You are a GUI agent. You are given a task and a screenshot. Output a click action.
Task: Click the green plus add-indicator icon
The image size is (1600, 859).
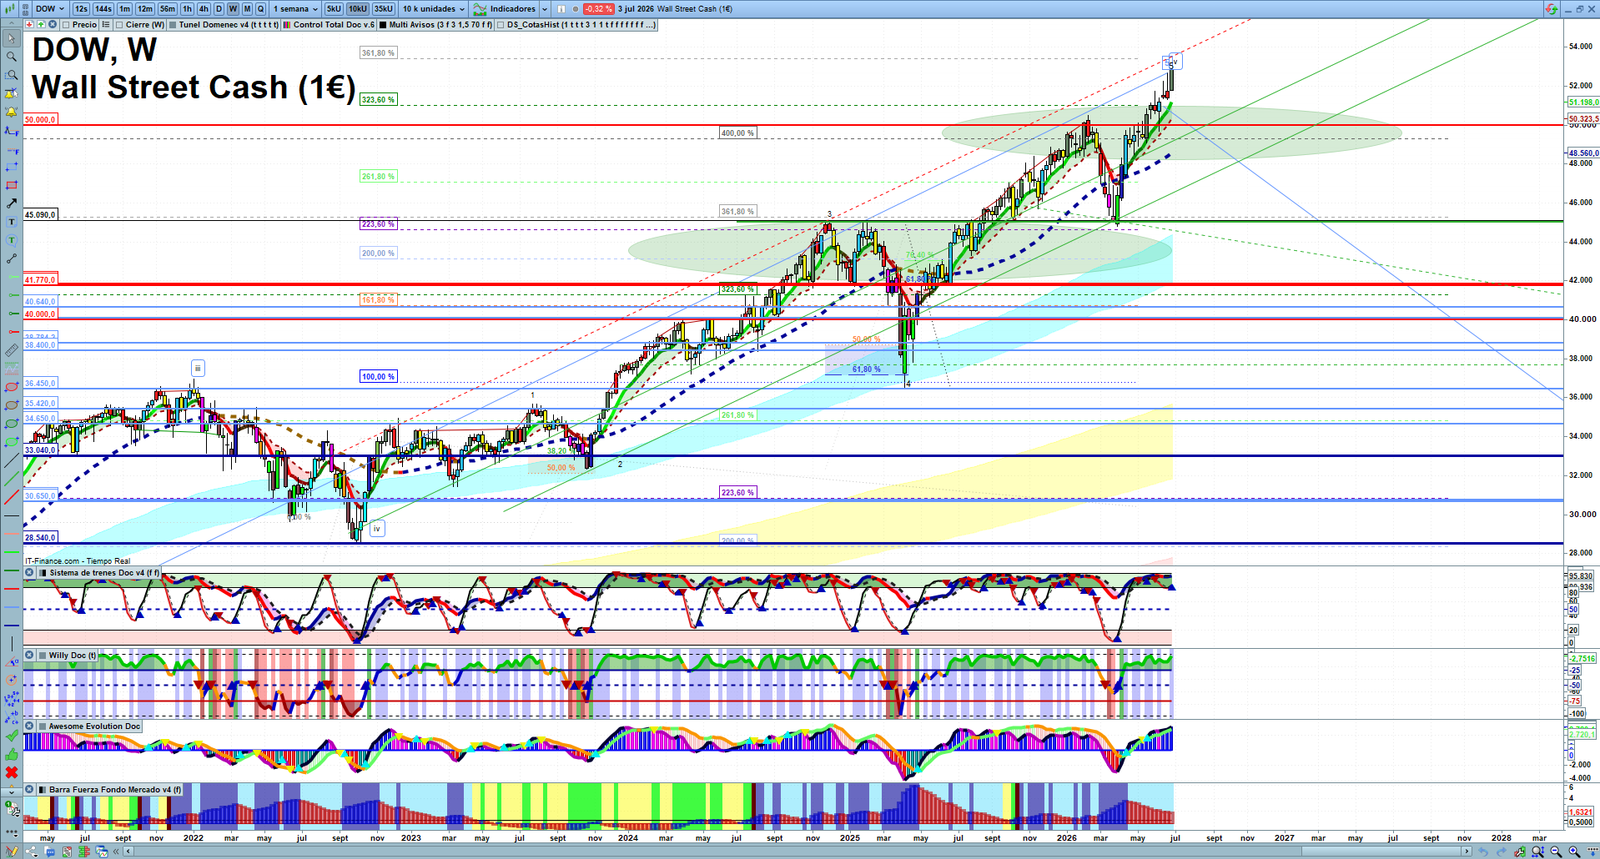40,24
